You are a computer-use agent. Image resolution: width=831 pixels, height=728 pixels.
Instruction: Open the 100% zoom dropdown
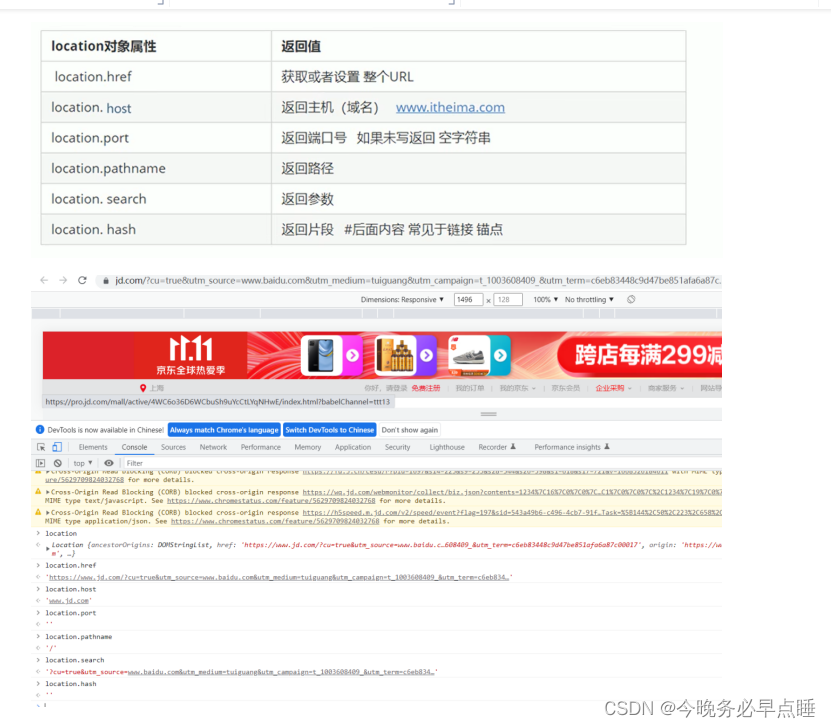[x=546, y=299]
